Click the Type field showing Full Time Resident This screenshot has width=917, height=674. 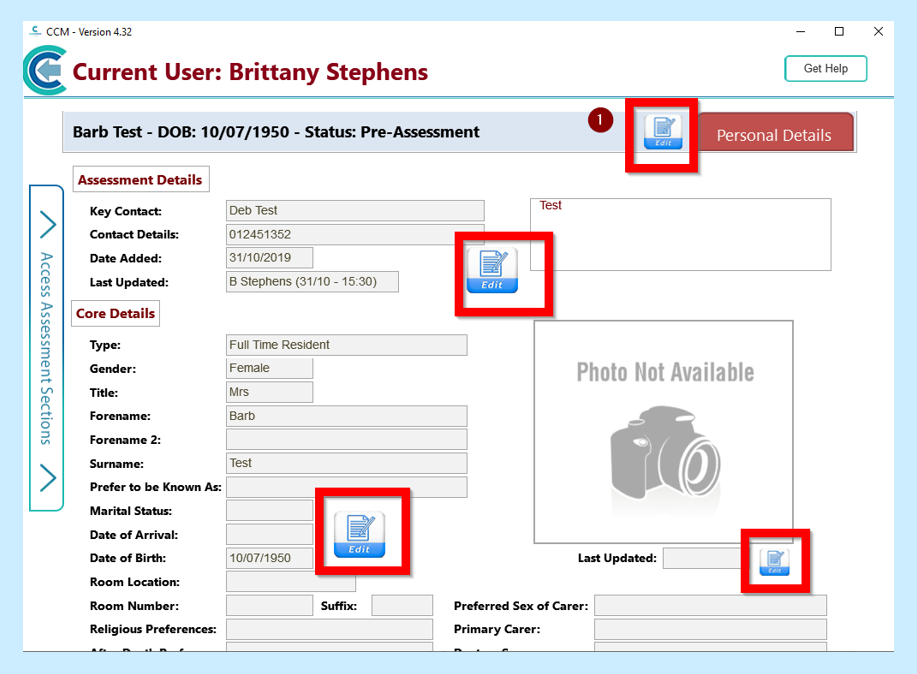346,345
